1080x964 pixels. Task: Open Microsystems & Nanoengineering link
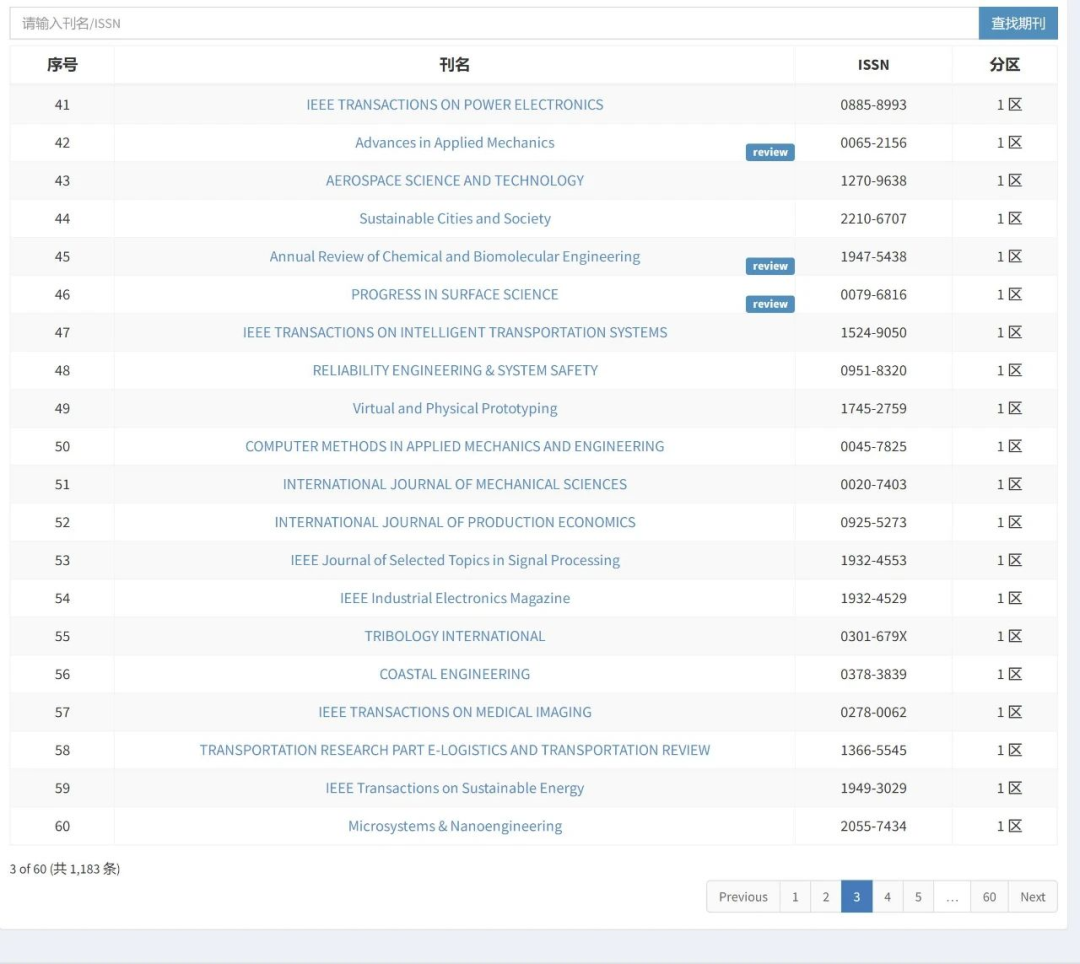[x=455, y=827]
